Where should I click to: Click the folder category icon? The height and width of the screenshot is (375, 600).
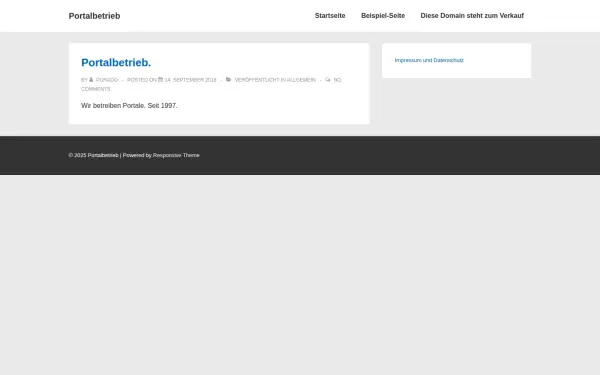pyautogui.click(x=228, y=80)
